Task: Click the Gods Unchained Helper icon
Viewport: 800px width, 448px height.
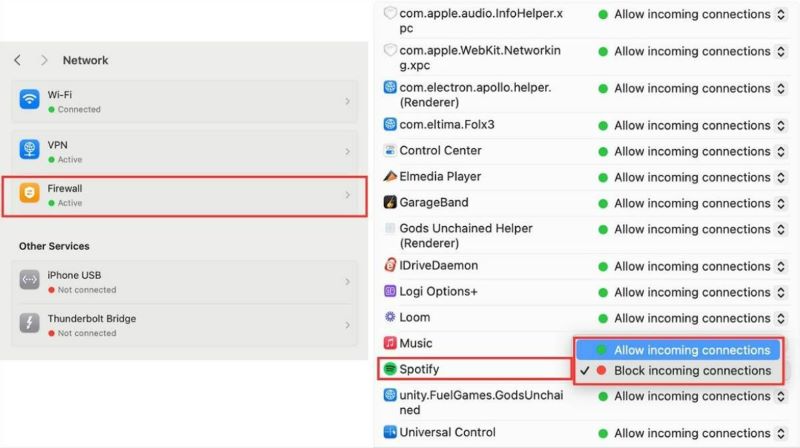Action: (x=390, y=228)
